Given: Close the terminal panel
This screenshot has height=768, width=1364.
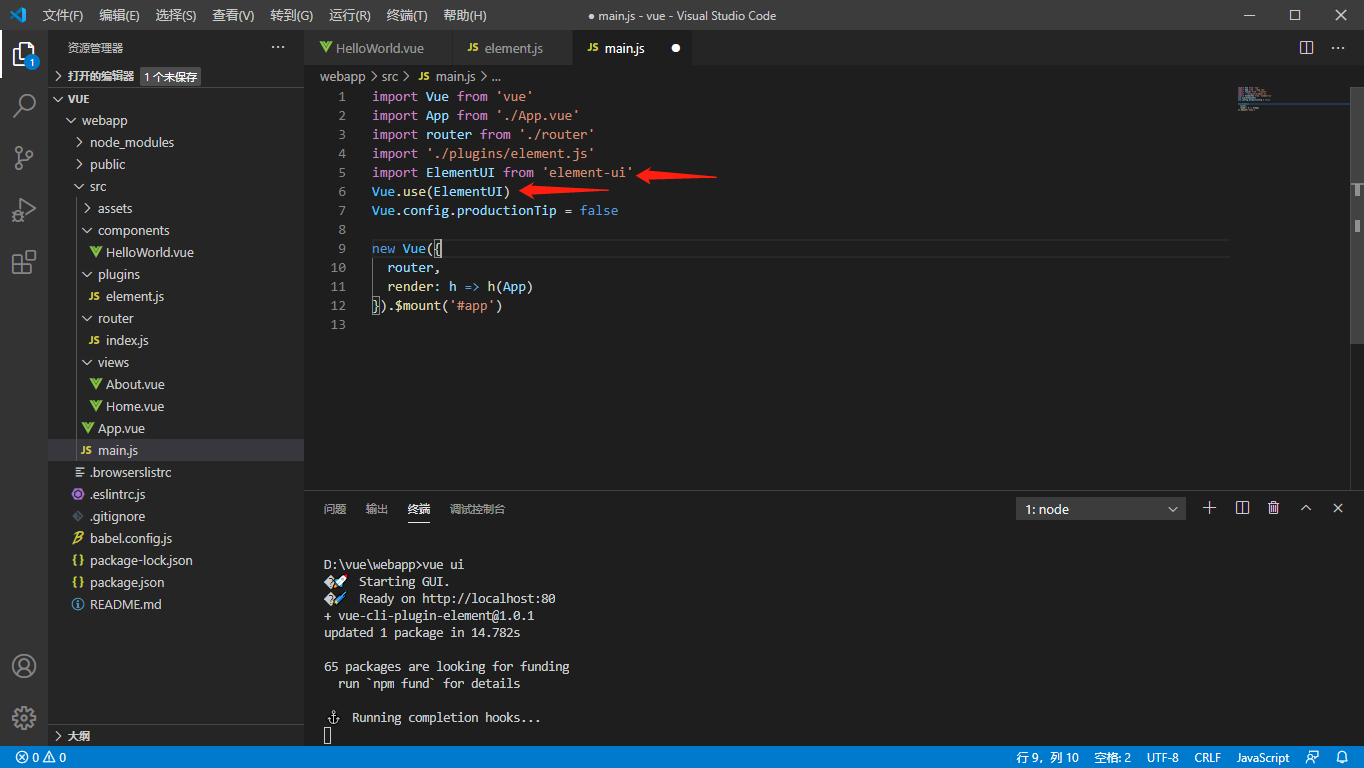Looking at the screenshot, I should pyautogui.click(x=1338, y=508).
